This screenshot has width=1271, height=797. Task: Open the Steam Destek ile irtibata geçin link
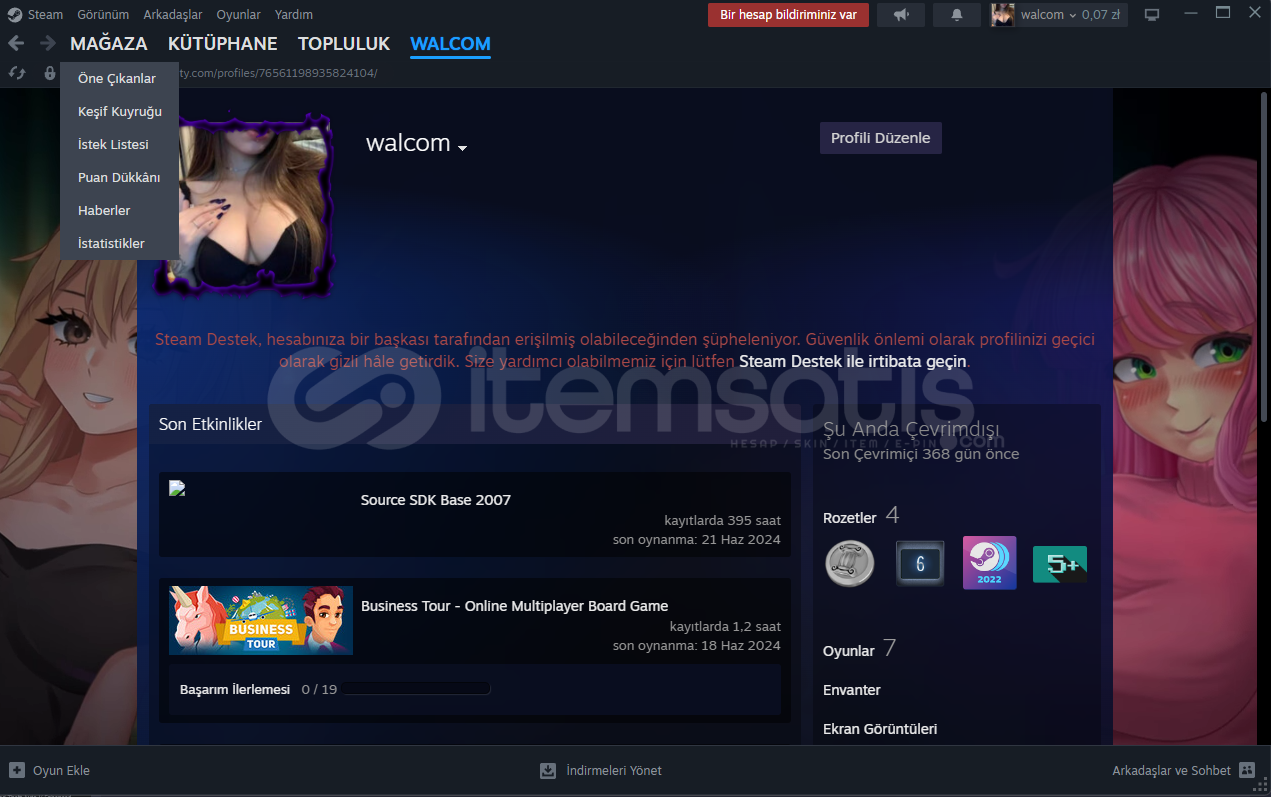click(x=854, y=361)
